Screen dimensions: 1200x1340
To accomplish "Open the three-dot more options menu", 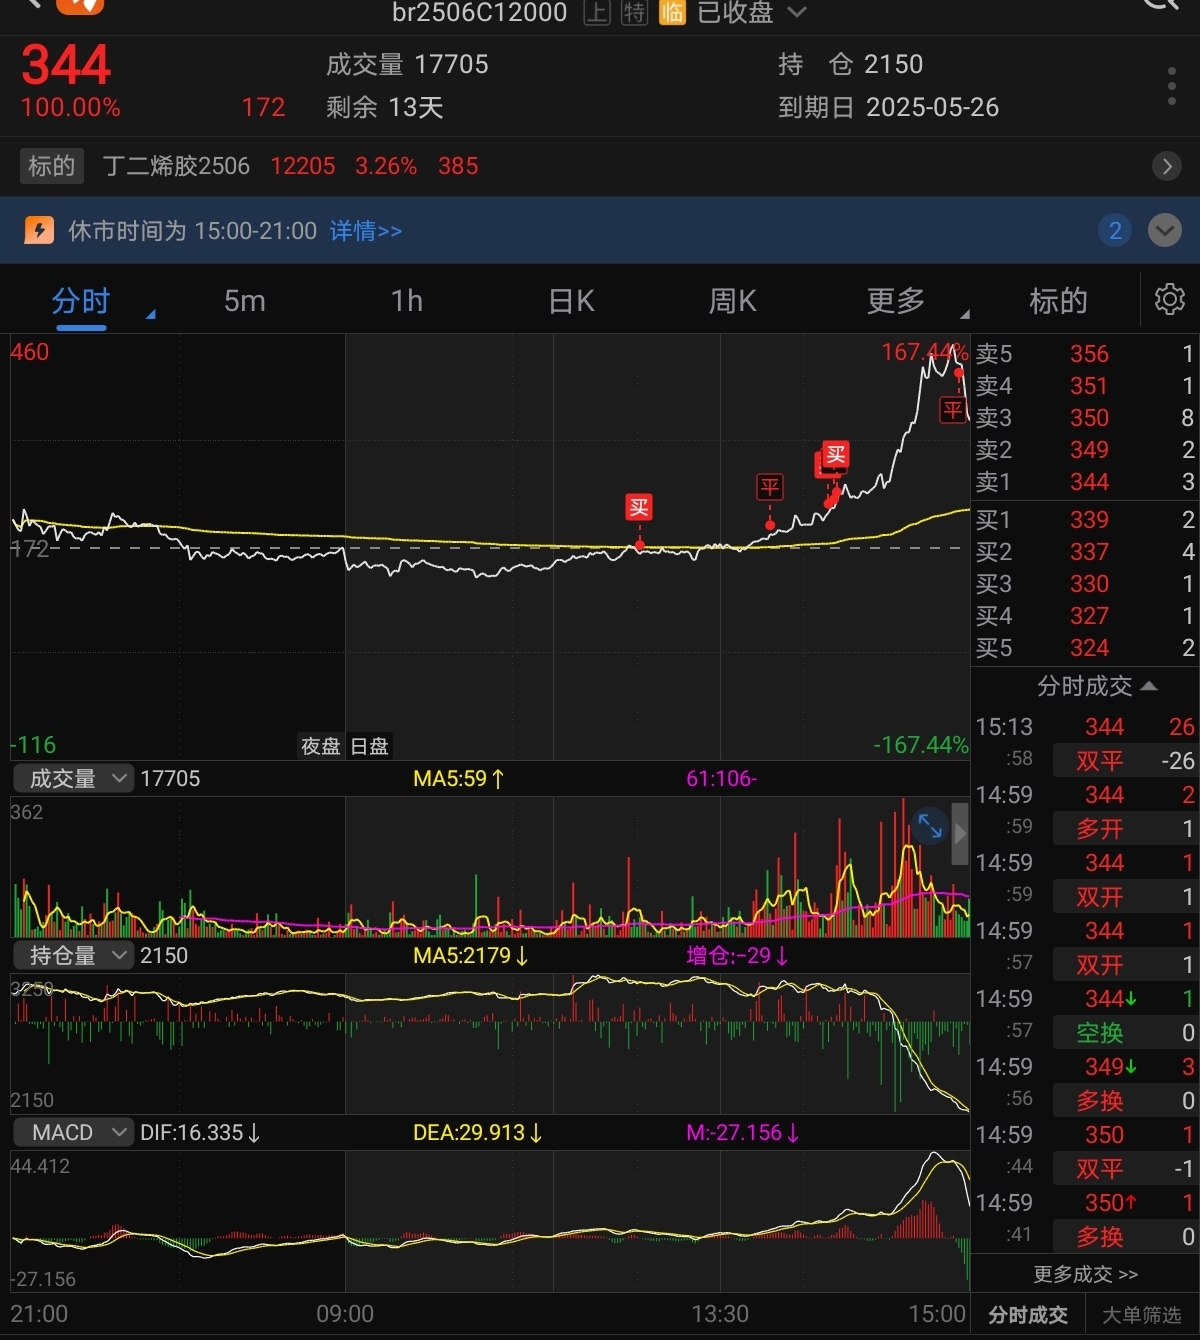I will click(x=1171, y=86).
